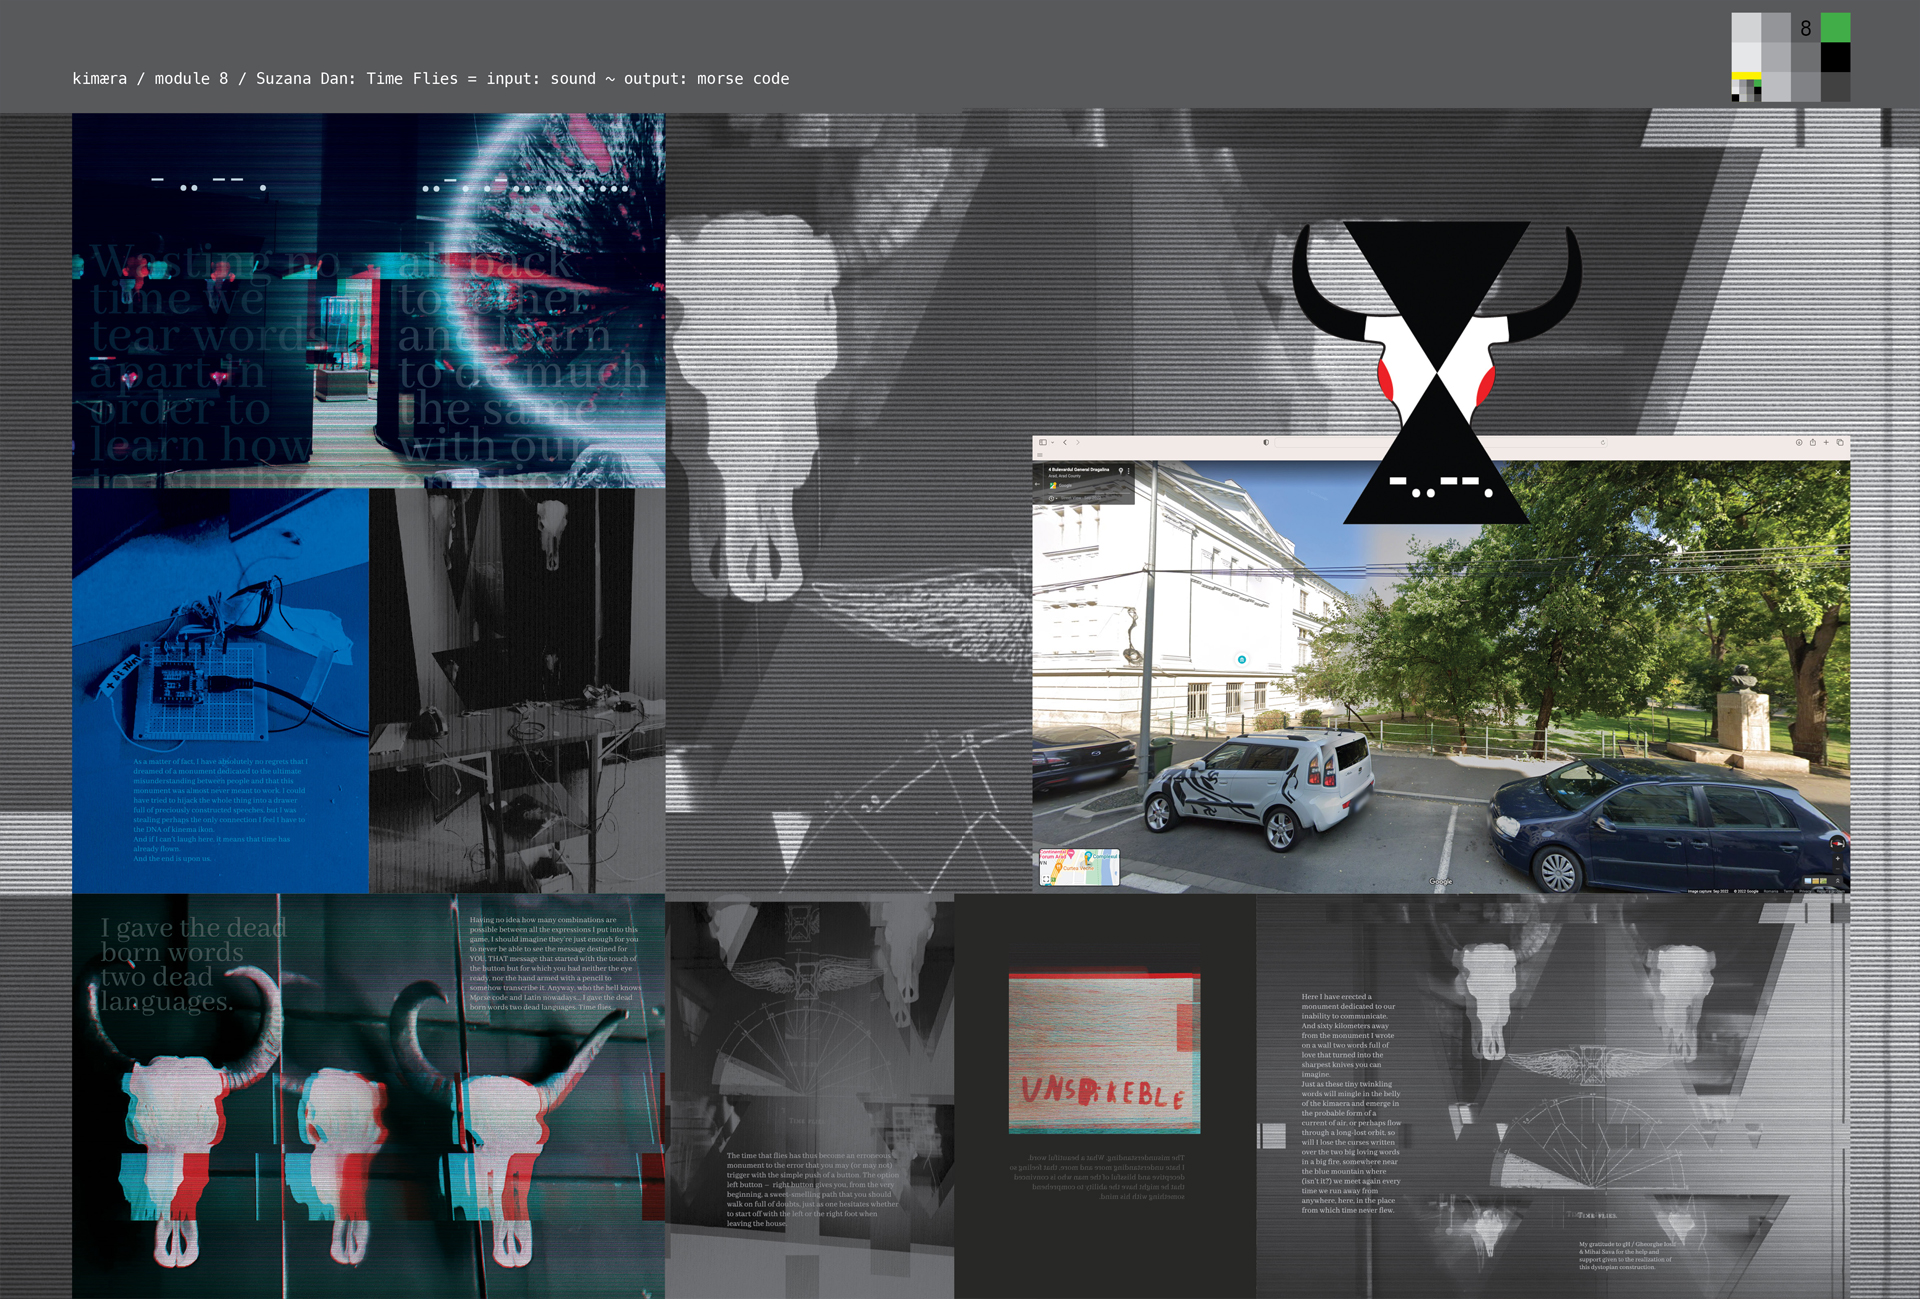This screenshot has height=1299, width=1920.
Task: Close Street View with the X button
Action: coord(1838,472)
